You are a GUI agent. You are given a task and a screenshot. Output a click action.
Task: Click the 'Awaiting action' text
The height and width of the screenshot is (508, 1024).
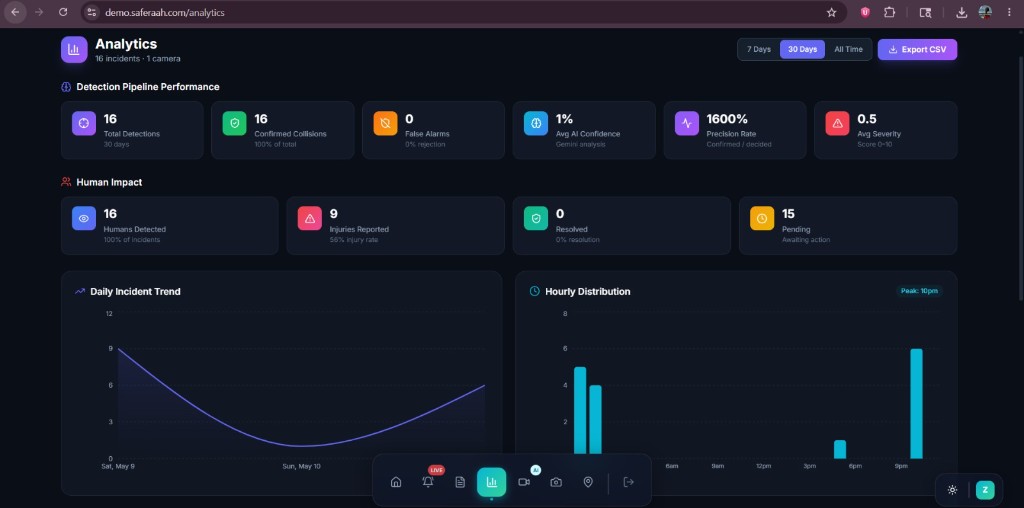806,240
